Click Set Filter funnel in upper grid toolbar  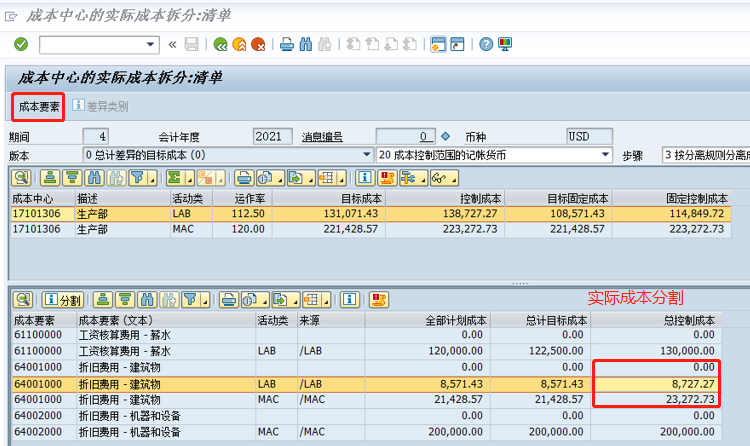[138, 178]
